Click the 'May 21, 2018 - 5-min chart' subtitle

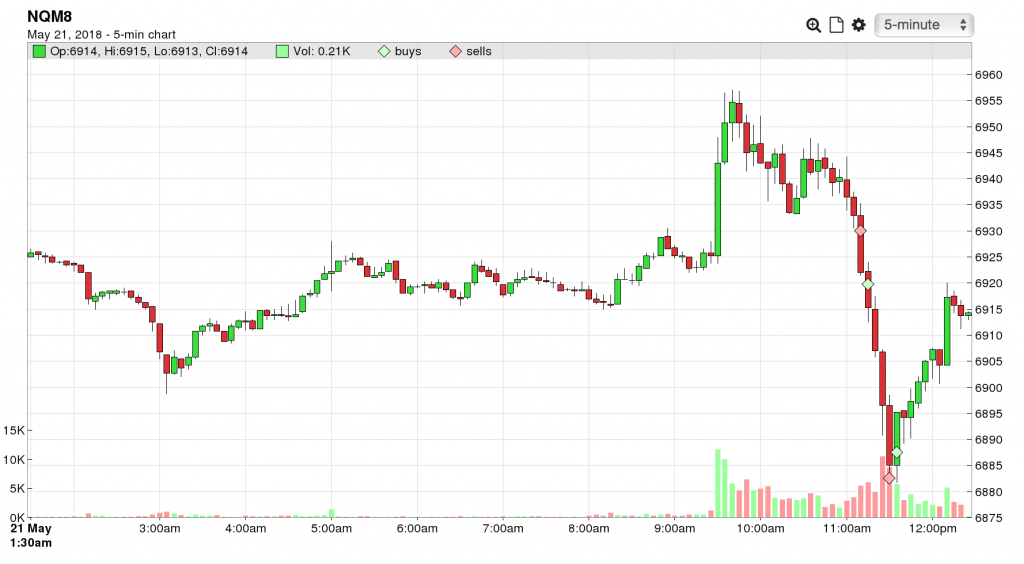click(x=101, y=35)
